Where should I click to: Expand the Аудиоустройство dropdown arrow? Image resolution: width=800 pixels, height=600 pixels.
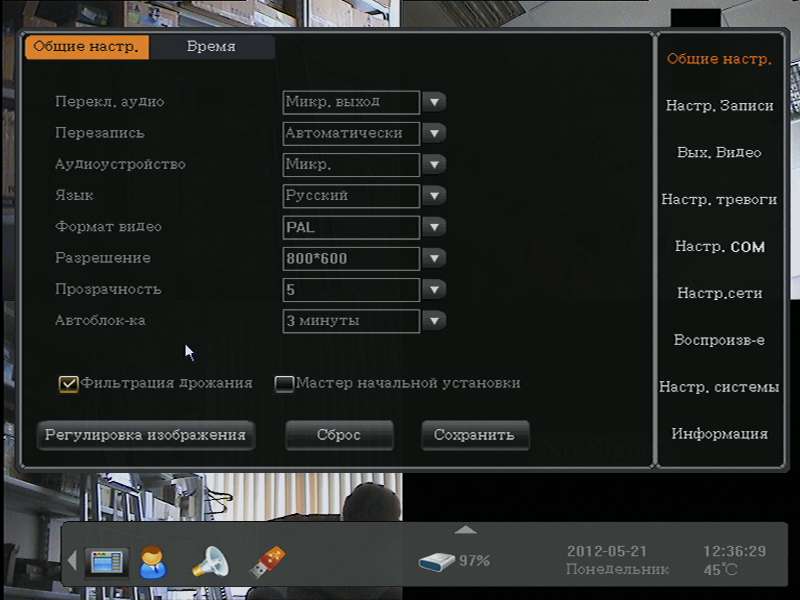434,164
